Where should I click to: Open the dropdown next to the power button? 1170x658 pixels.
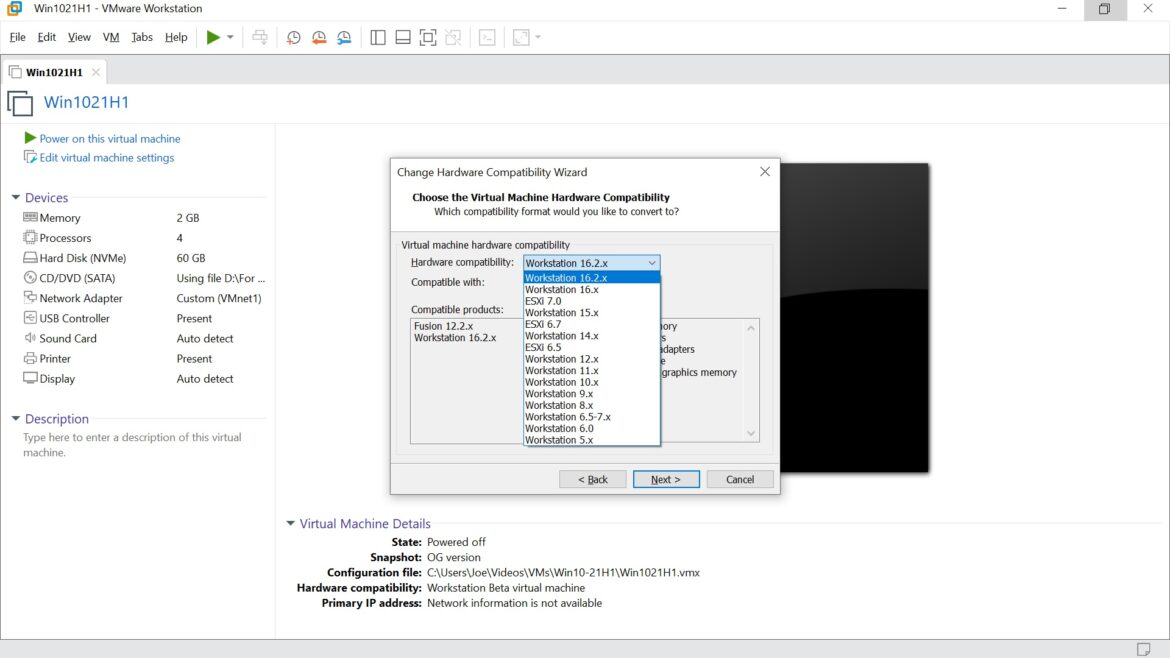[229, 37]
